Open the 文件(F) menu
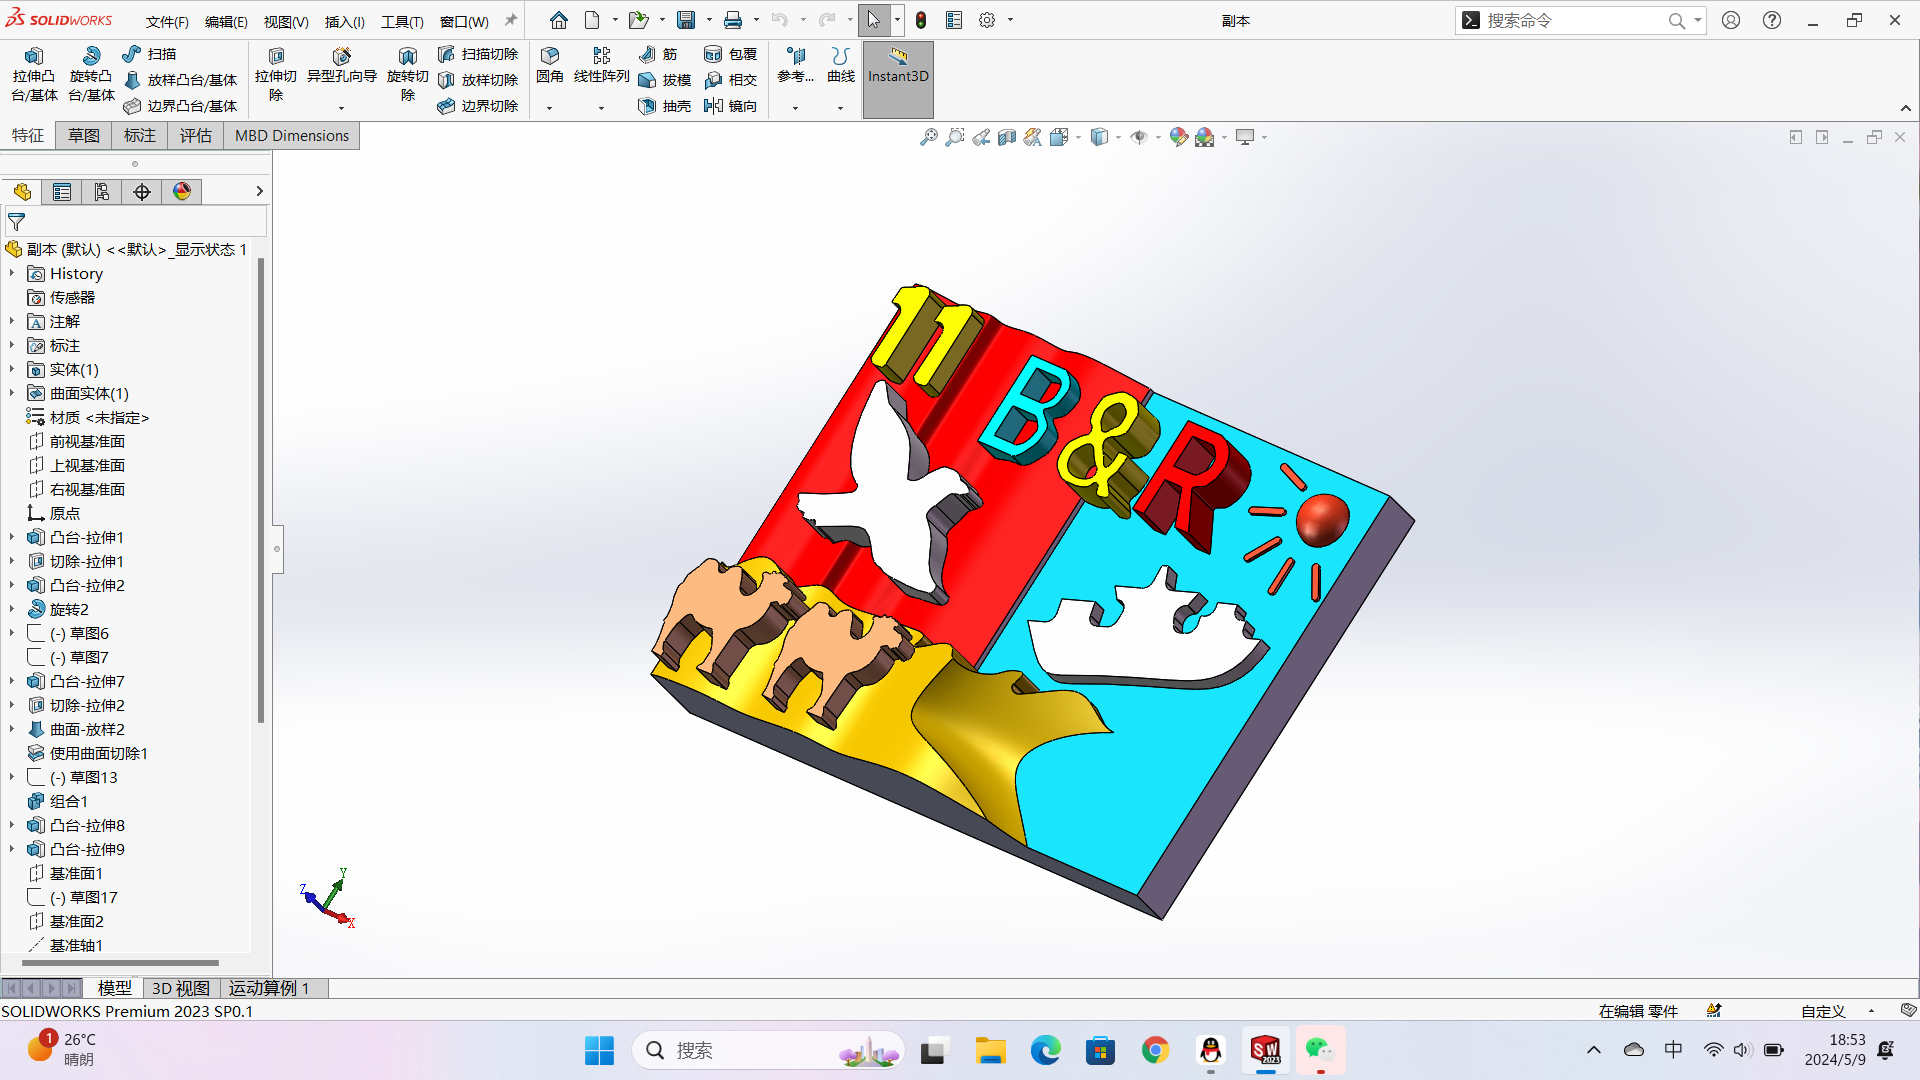Image resolution: width=1920 pixels, height=1080 pixels. coord(167,21)
